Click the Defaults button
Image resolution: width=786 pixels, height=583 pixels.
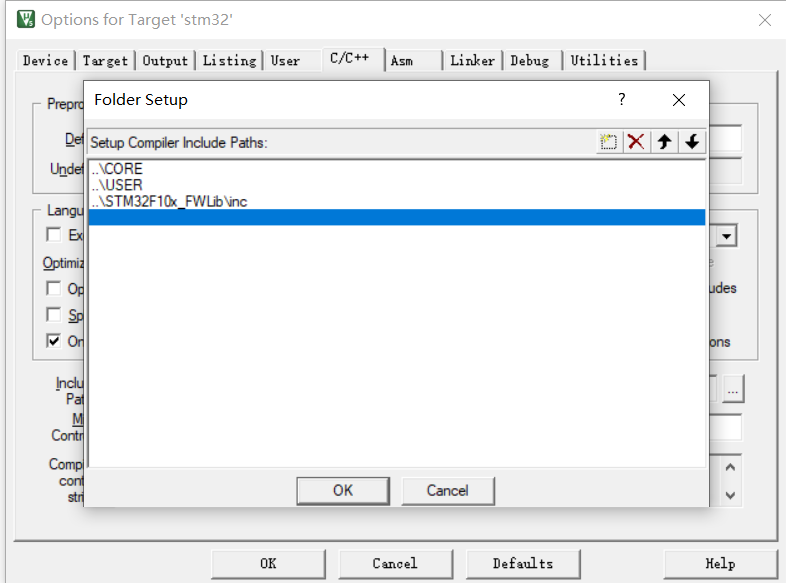coord(523,564)
